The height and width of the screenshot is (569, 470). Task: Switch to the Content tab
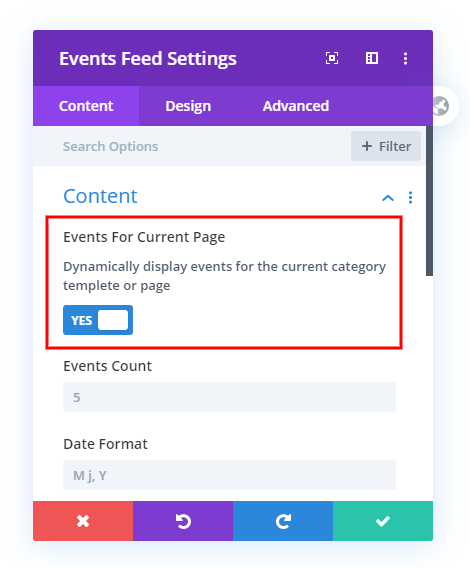[x=86, y=106]
